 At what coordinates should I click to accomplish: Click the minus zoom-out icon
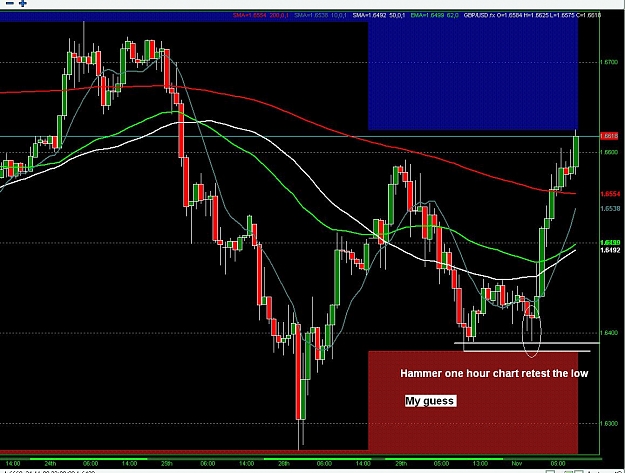(x=10, y=4)
